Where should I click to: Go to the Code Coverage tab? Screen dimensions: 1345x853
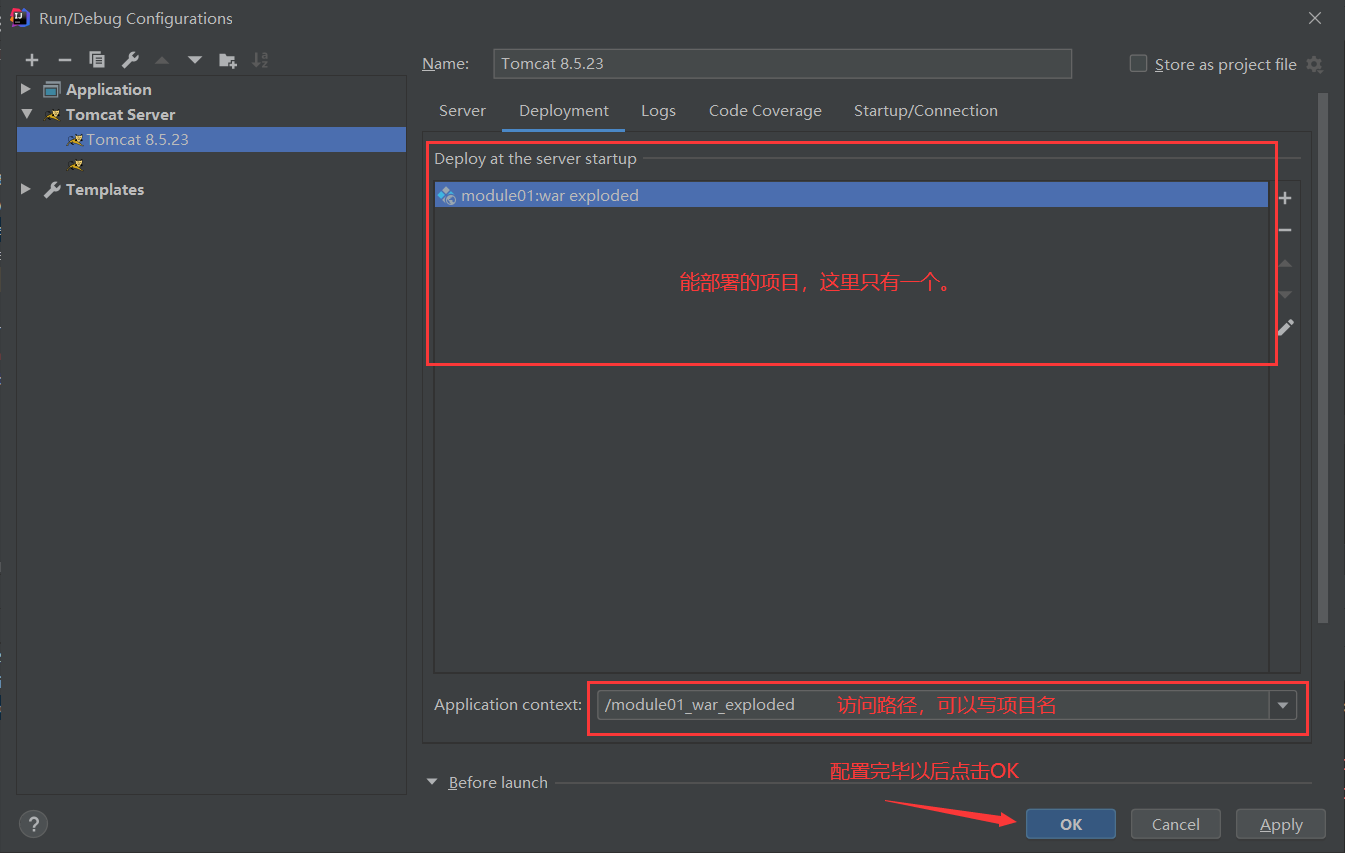click(x=765, y=111)
